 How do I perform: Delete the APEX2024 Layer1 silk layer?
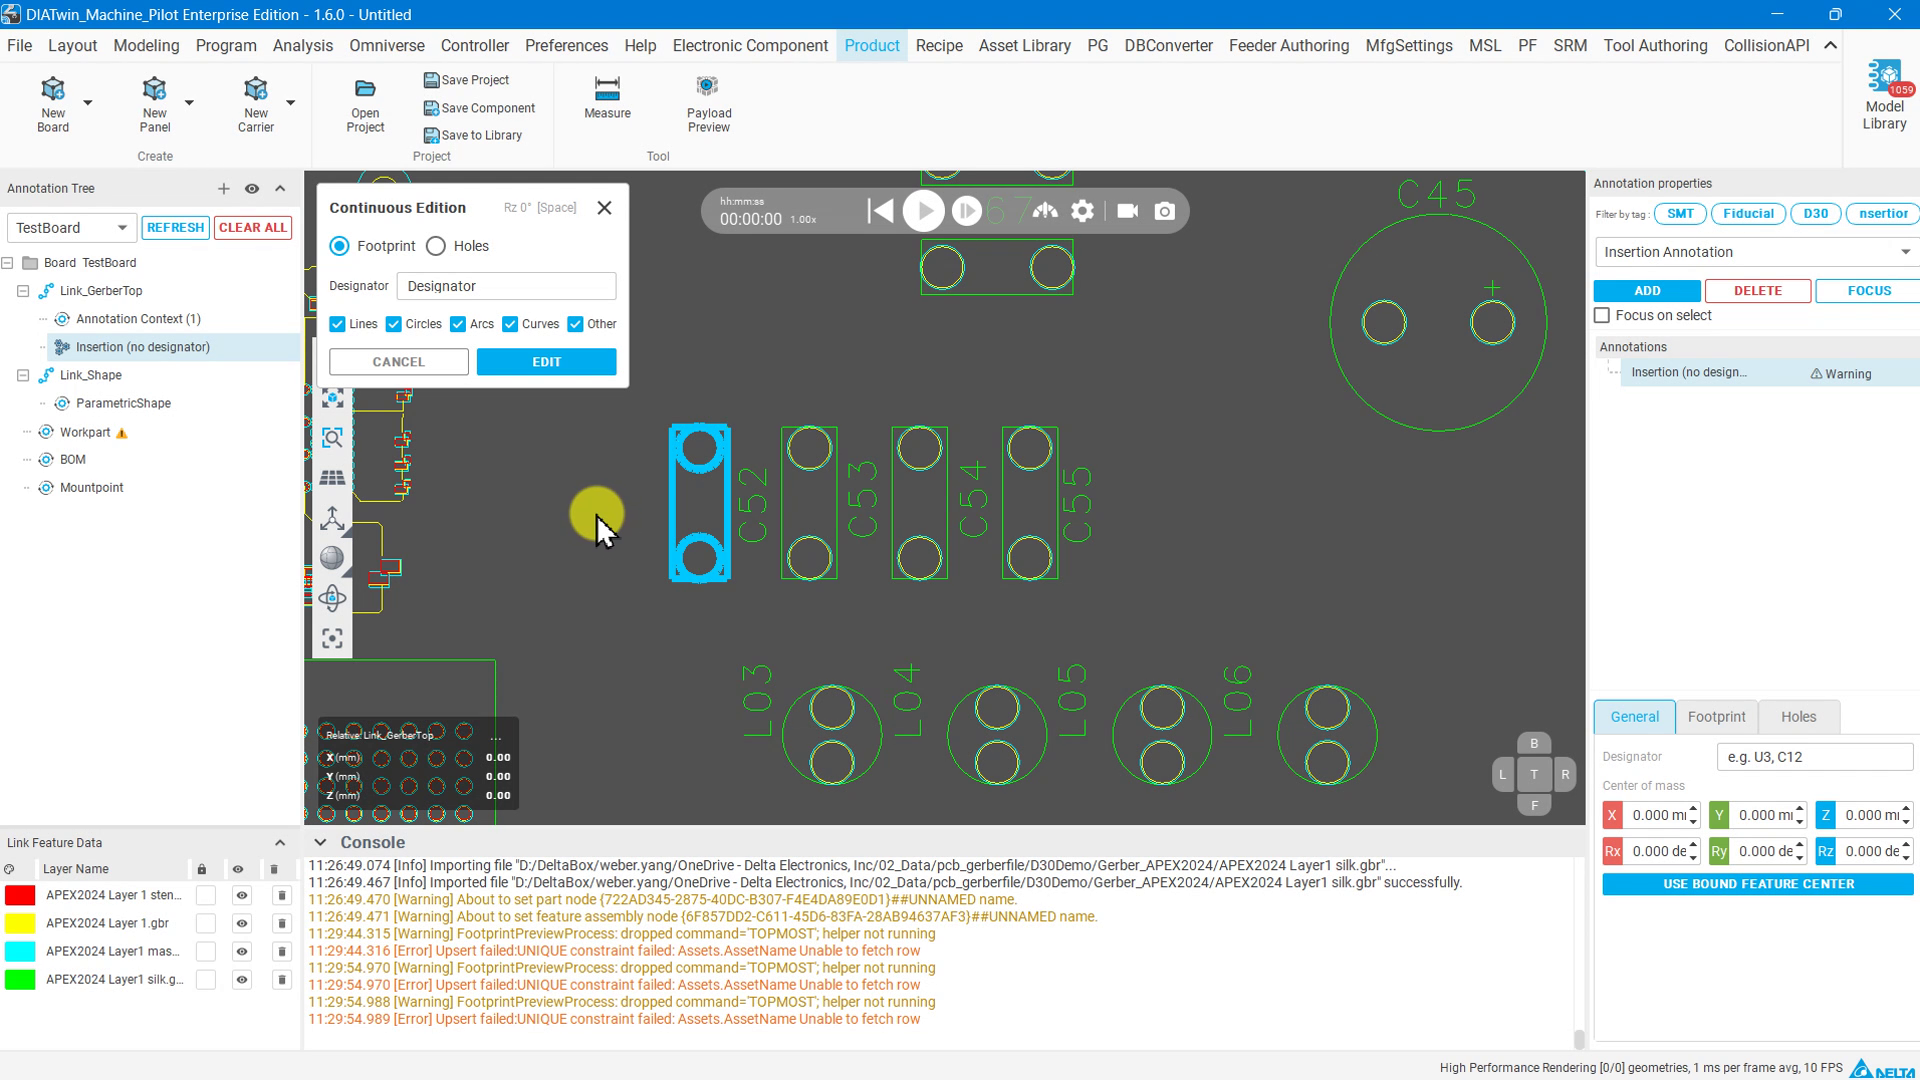click(281, 979)
